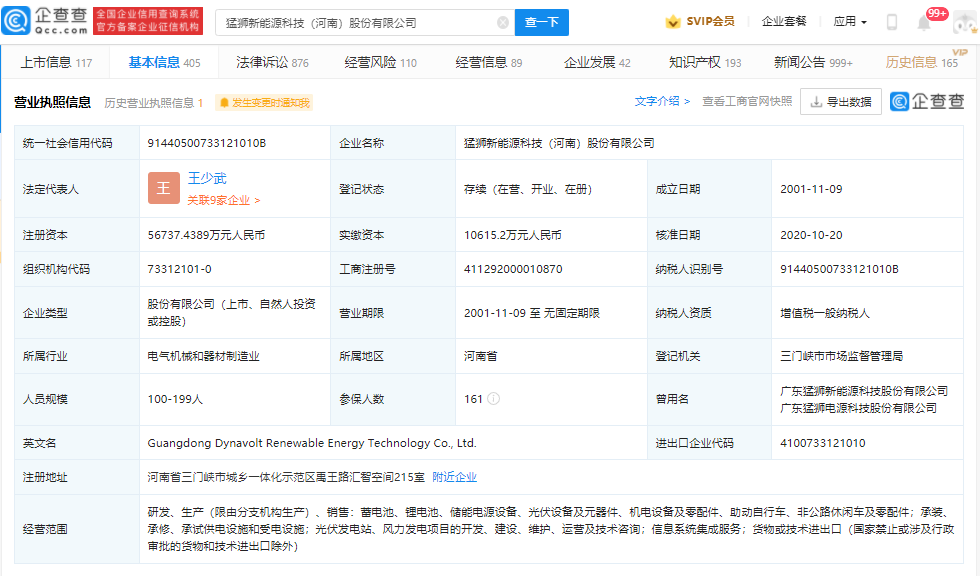This screenshot has height=576, width=980.
Task: Open 企业套餐 link in header
Action: pos(784,21)
